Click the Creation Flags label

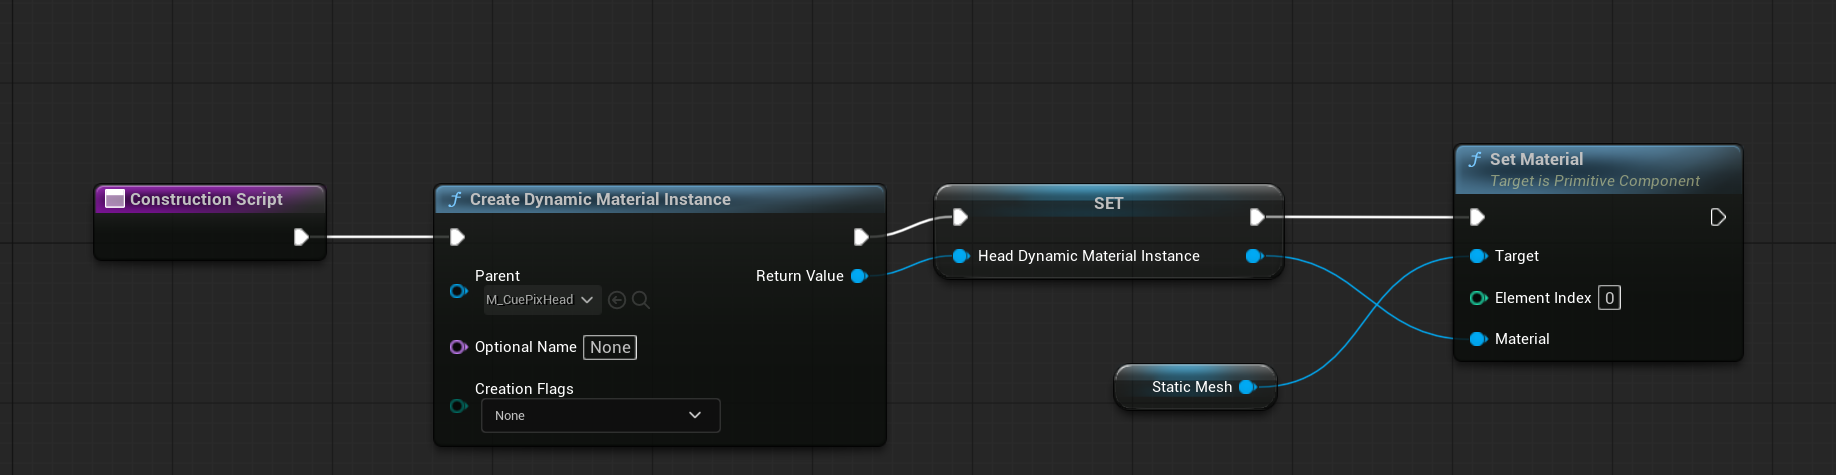click(524, 389)
